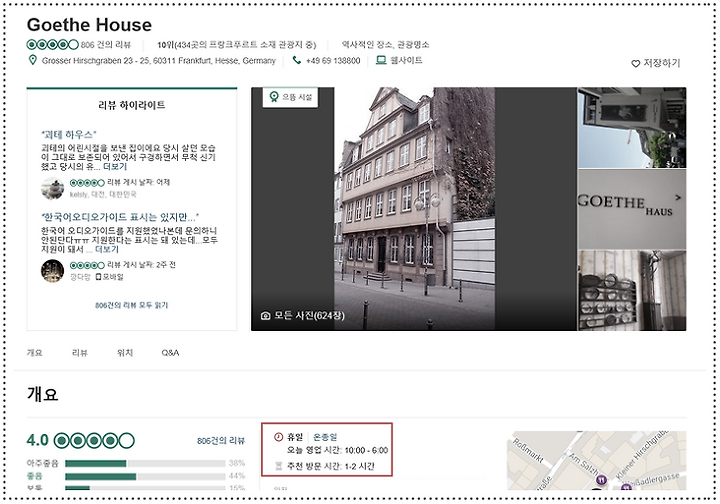
Task: Open the top-right thumbnail photo
Action: [632, 127]
